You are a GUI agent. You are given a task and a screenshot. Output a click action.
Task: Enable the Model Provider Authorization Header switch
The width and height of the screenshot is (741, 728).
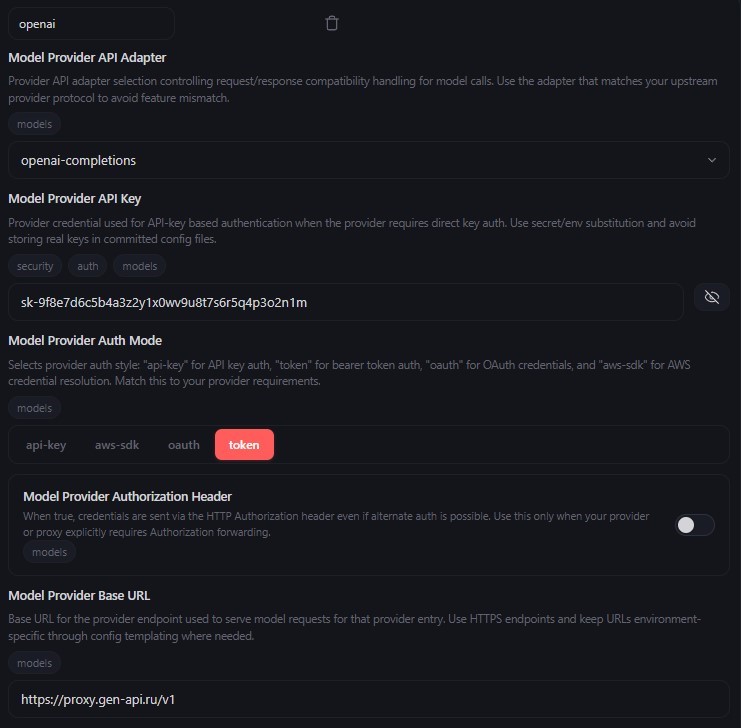[x=695, y=525]
